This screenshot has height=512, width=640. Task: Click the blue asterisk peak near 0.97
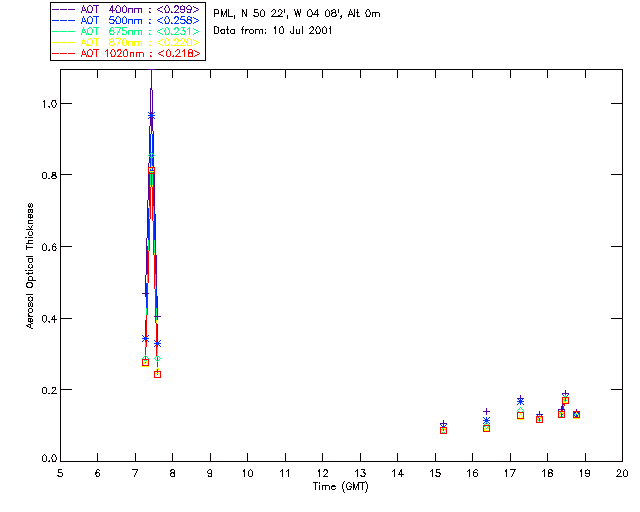tap(151, 116)
